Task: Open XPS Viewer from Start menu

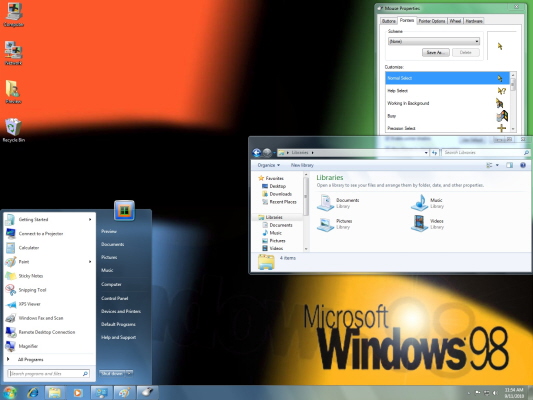Action: [x=49, y=304]
